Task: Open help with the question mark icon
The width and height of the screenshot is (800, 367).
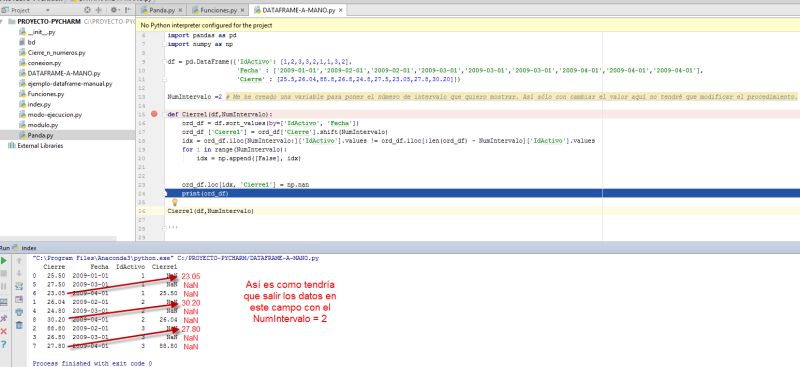Action: pos(4,345)
